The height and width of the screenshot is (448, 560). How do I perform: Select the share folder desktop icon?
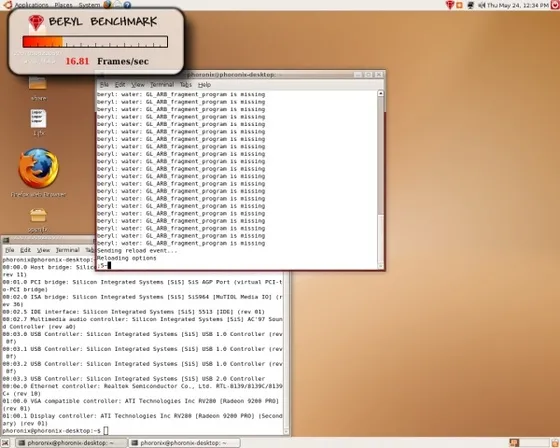tap(38, 88)
